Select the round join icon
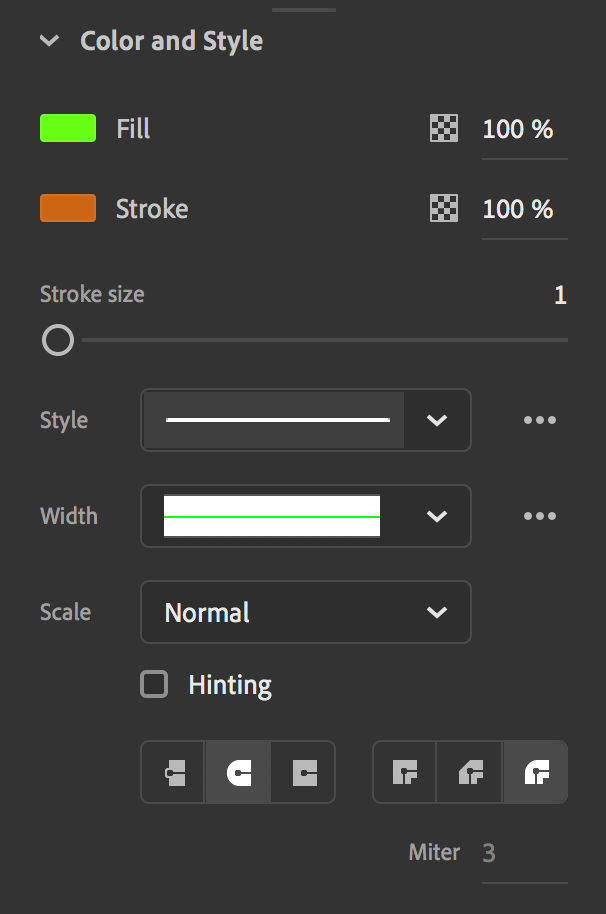This screenshot has width=606, height=914. point(536,773)
